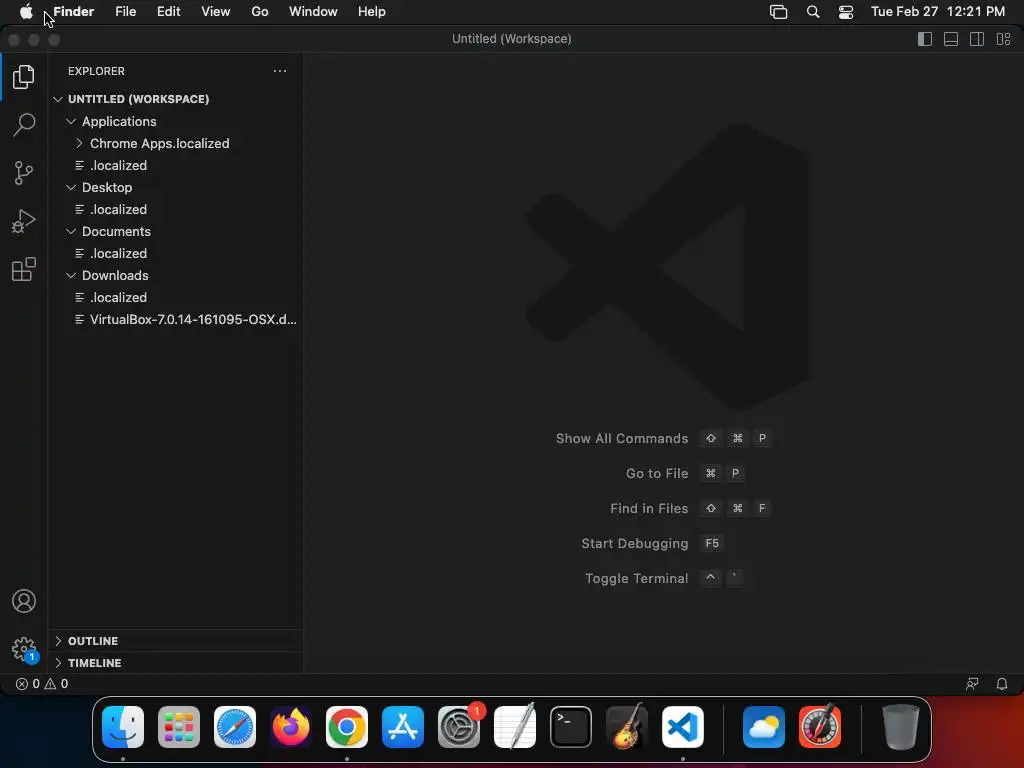
Task: Open the Run and Debug view
Action: (x=24, y=221)
